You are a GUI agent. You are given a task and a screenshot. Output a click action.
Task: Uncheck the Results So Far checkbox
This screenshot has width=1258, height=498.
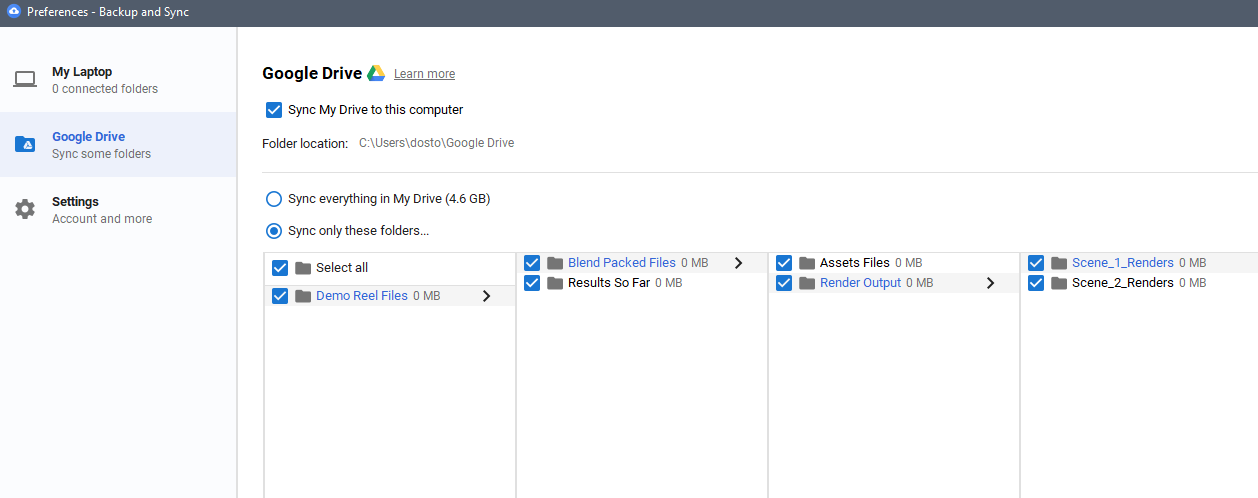[x=532, y=283]
